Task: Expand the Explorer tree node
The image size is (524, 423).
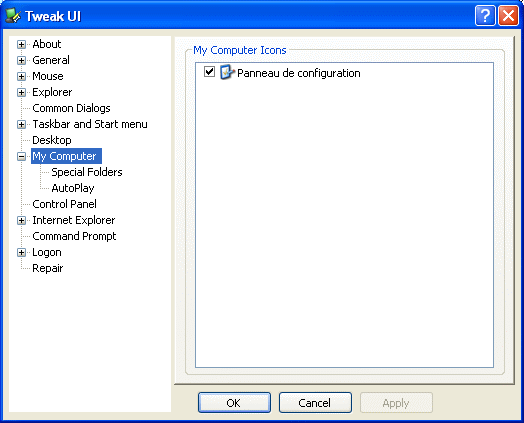Action: (21, 93)
